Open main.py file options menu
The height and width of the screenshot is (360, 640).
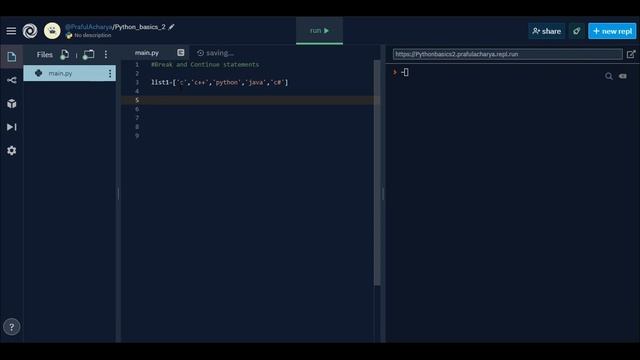tap(110, 73)
